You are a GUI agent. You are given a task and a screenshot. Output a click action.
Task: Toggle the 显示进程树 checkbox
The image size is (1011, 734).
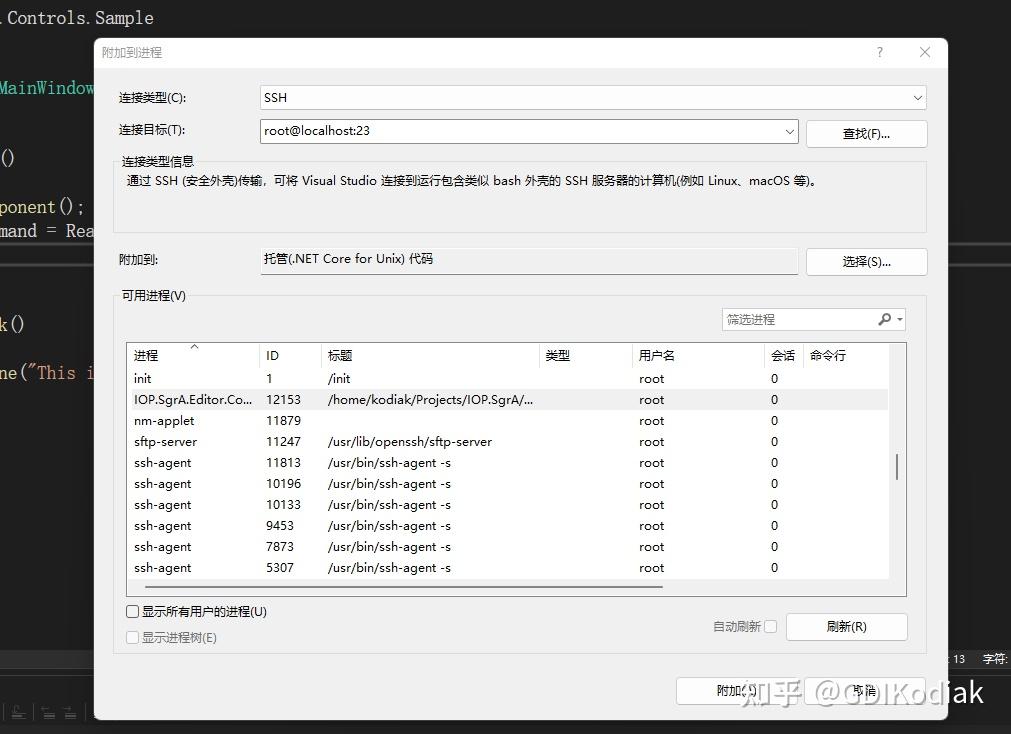(x=132, y=637)
